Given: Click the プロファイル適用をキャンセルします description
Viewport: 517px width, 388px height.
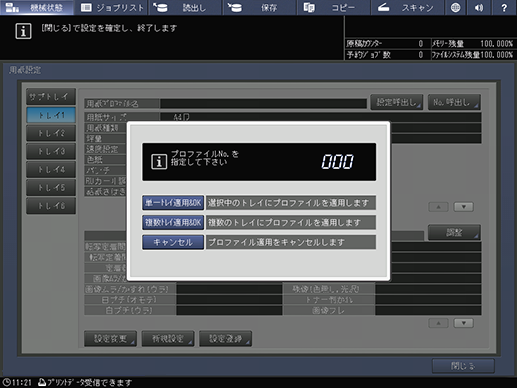Looking at the screenshot, I should coord(291,242).
